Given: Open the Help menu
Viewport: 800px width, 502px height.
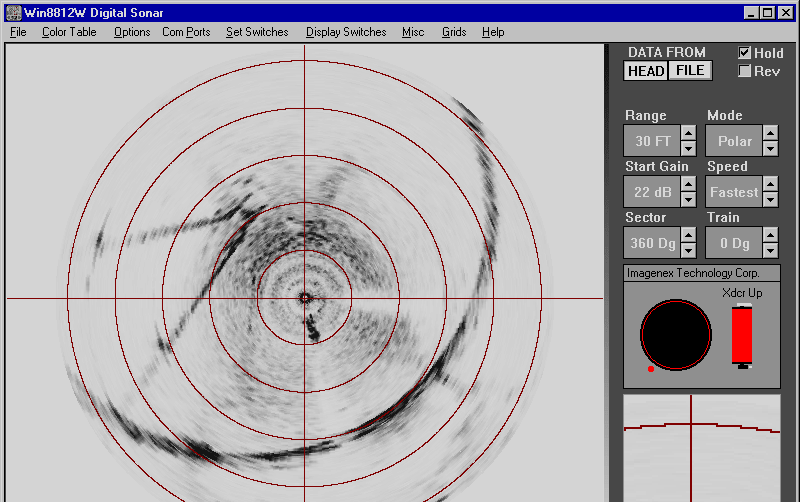Looking at the screenshot, I should 493,32.
